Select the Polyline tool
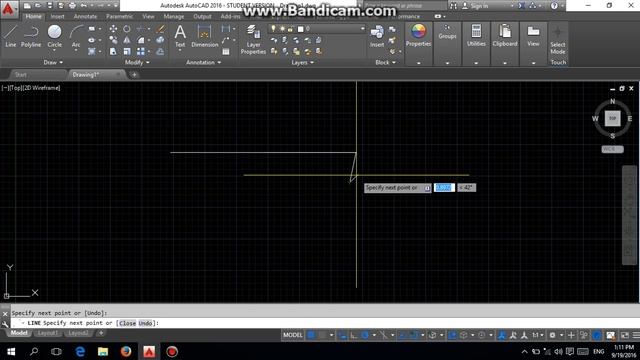 point(31,36)
